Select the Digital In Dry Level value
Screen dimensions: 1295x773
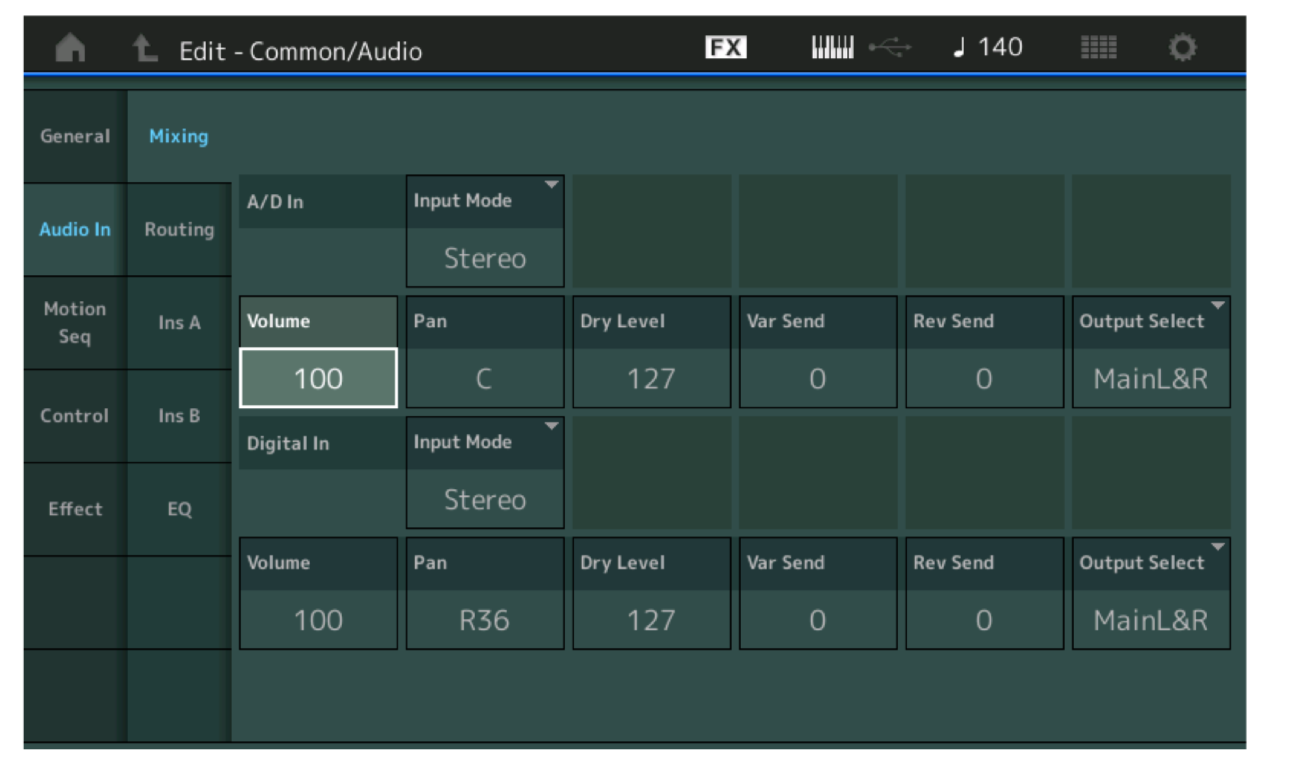tap(652, 620)
